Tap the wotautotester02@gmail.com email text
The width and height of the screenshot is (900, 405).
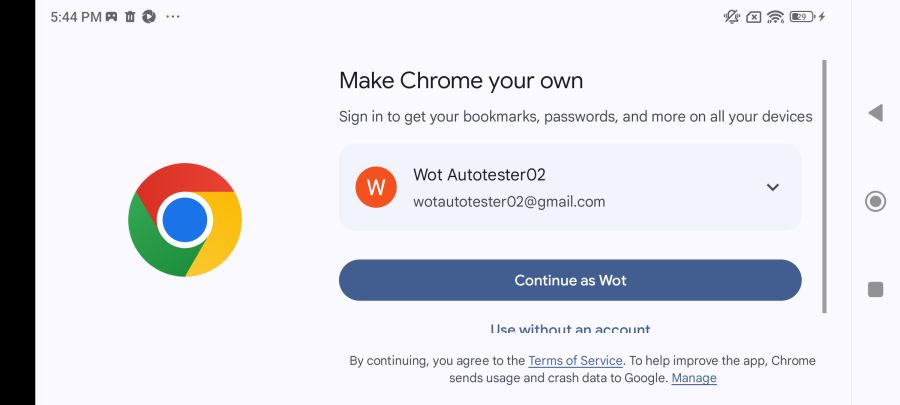pyautogui.click(x=509, y=201)
